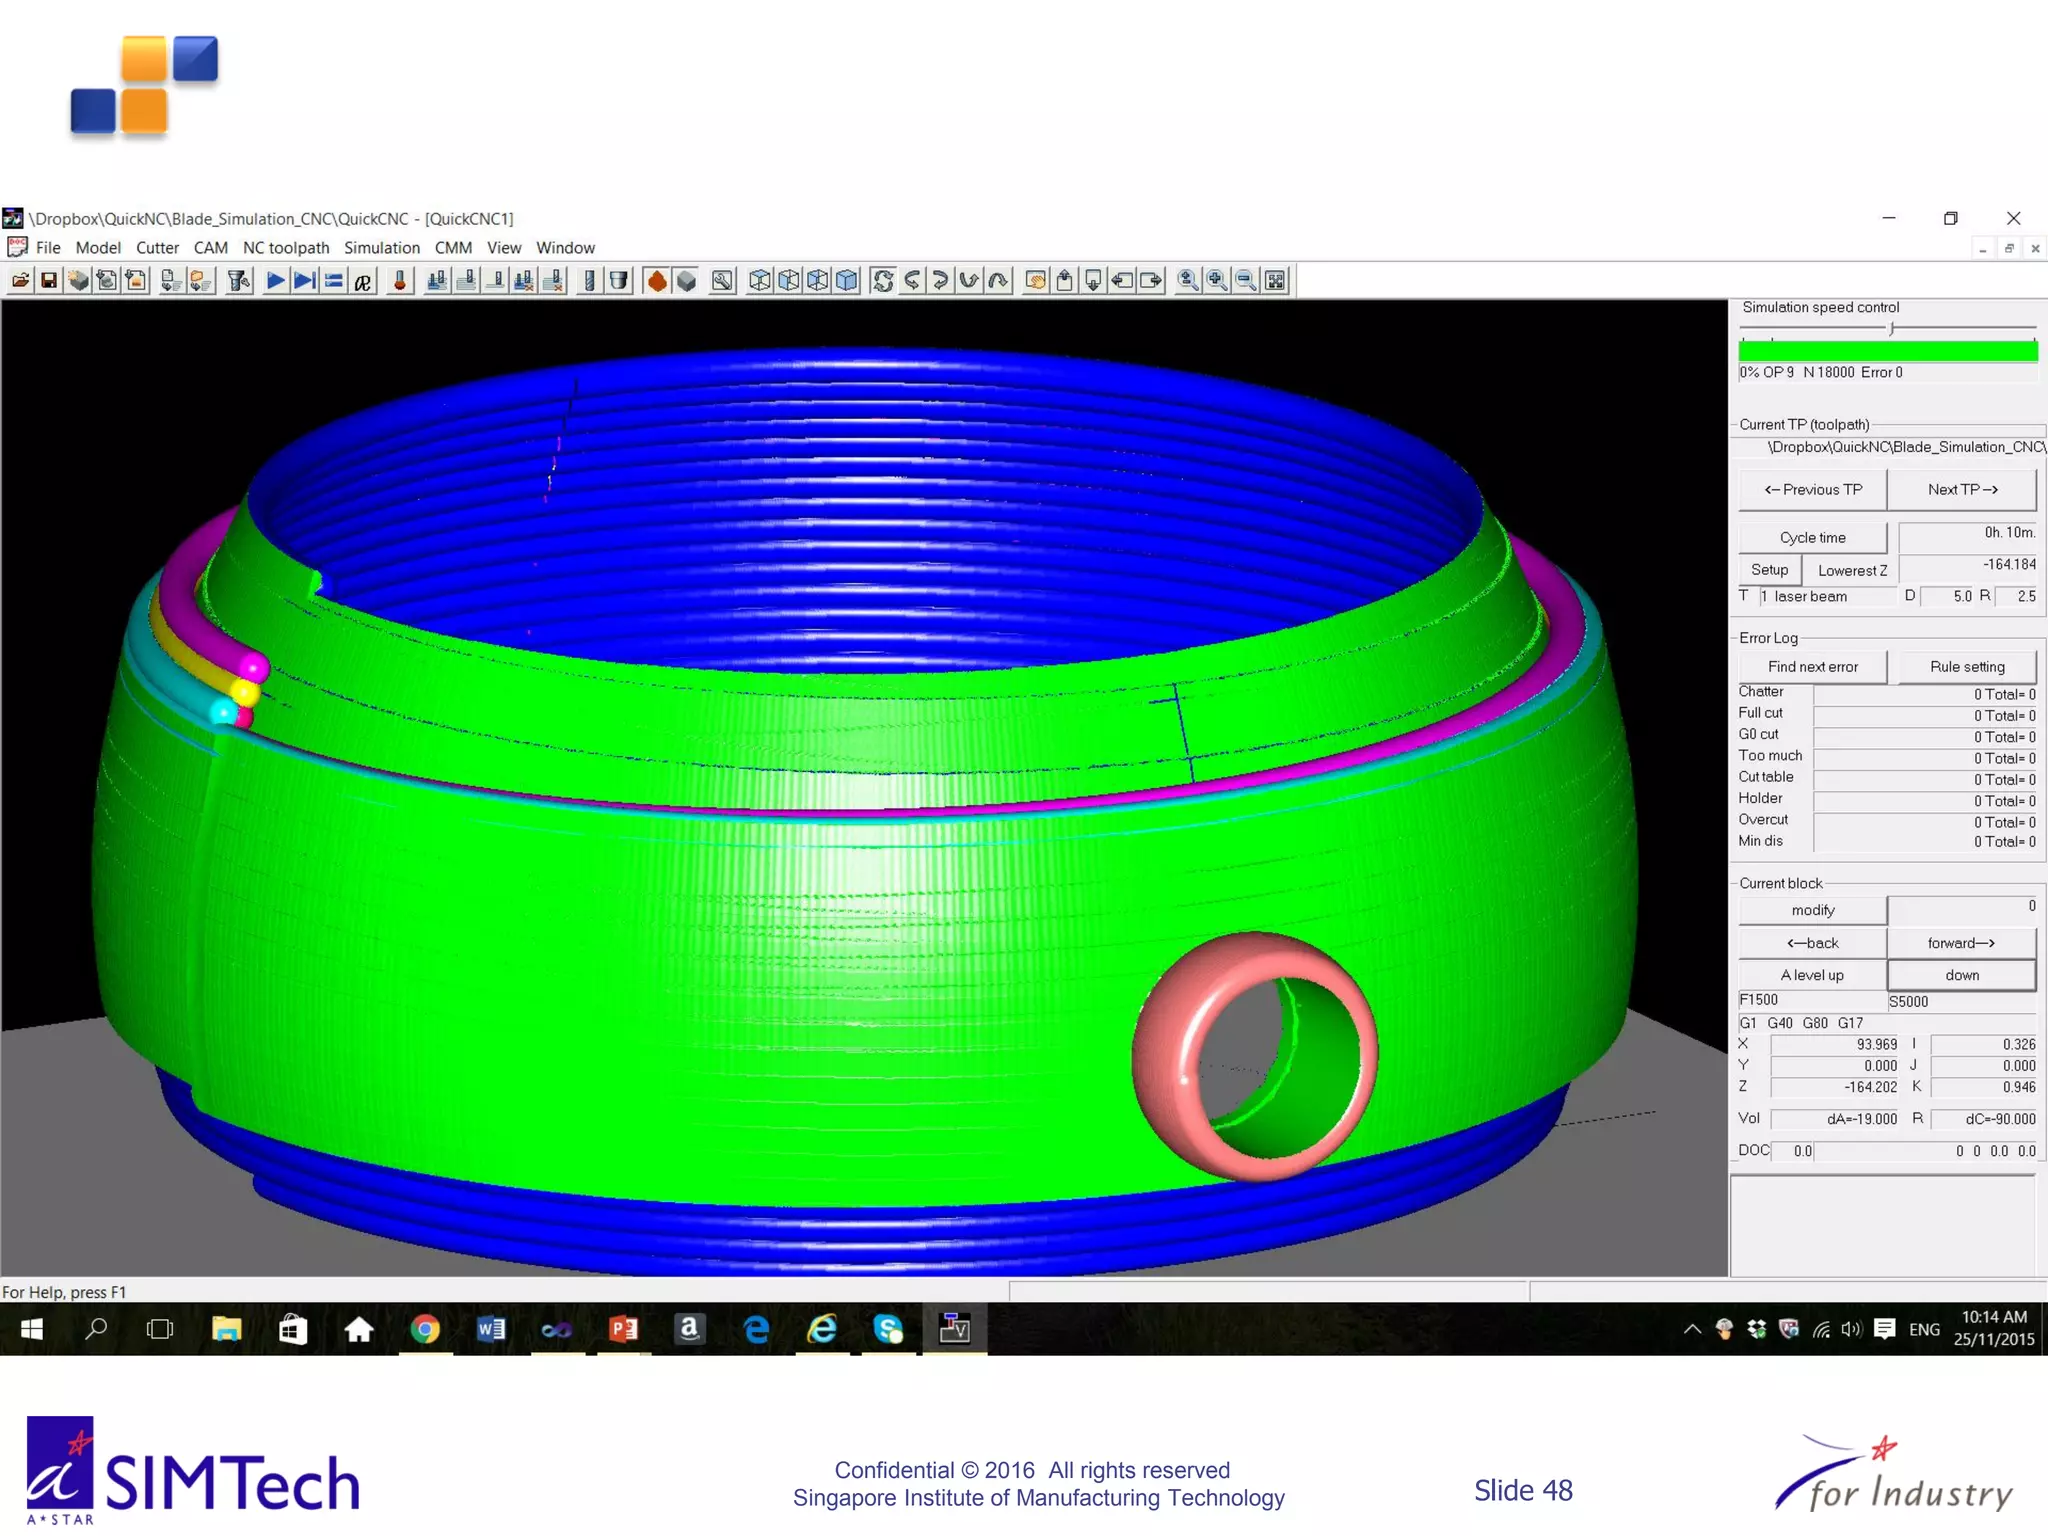
Task: Open the Simulation menu
Action: [381, 248]
